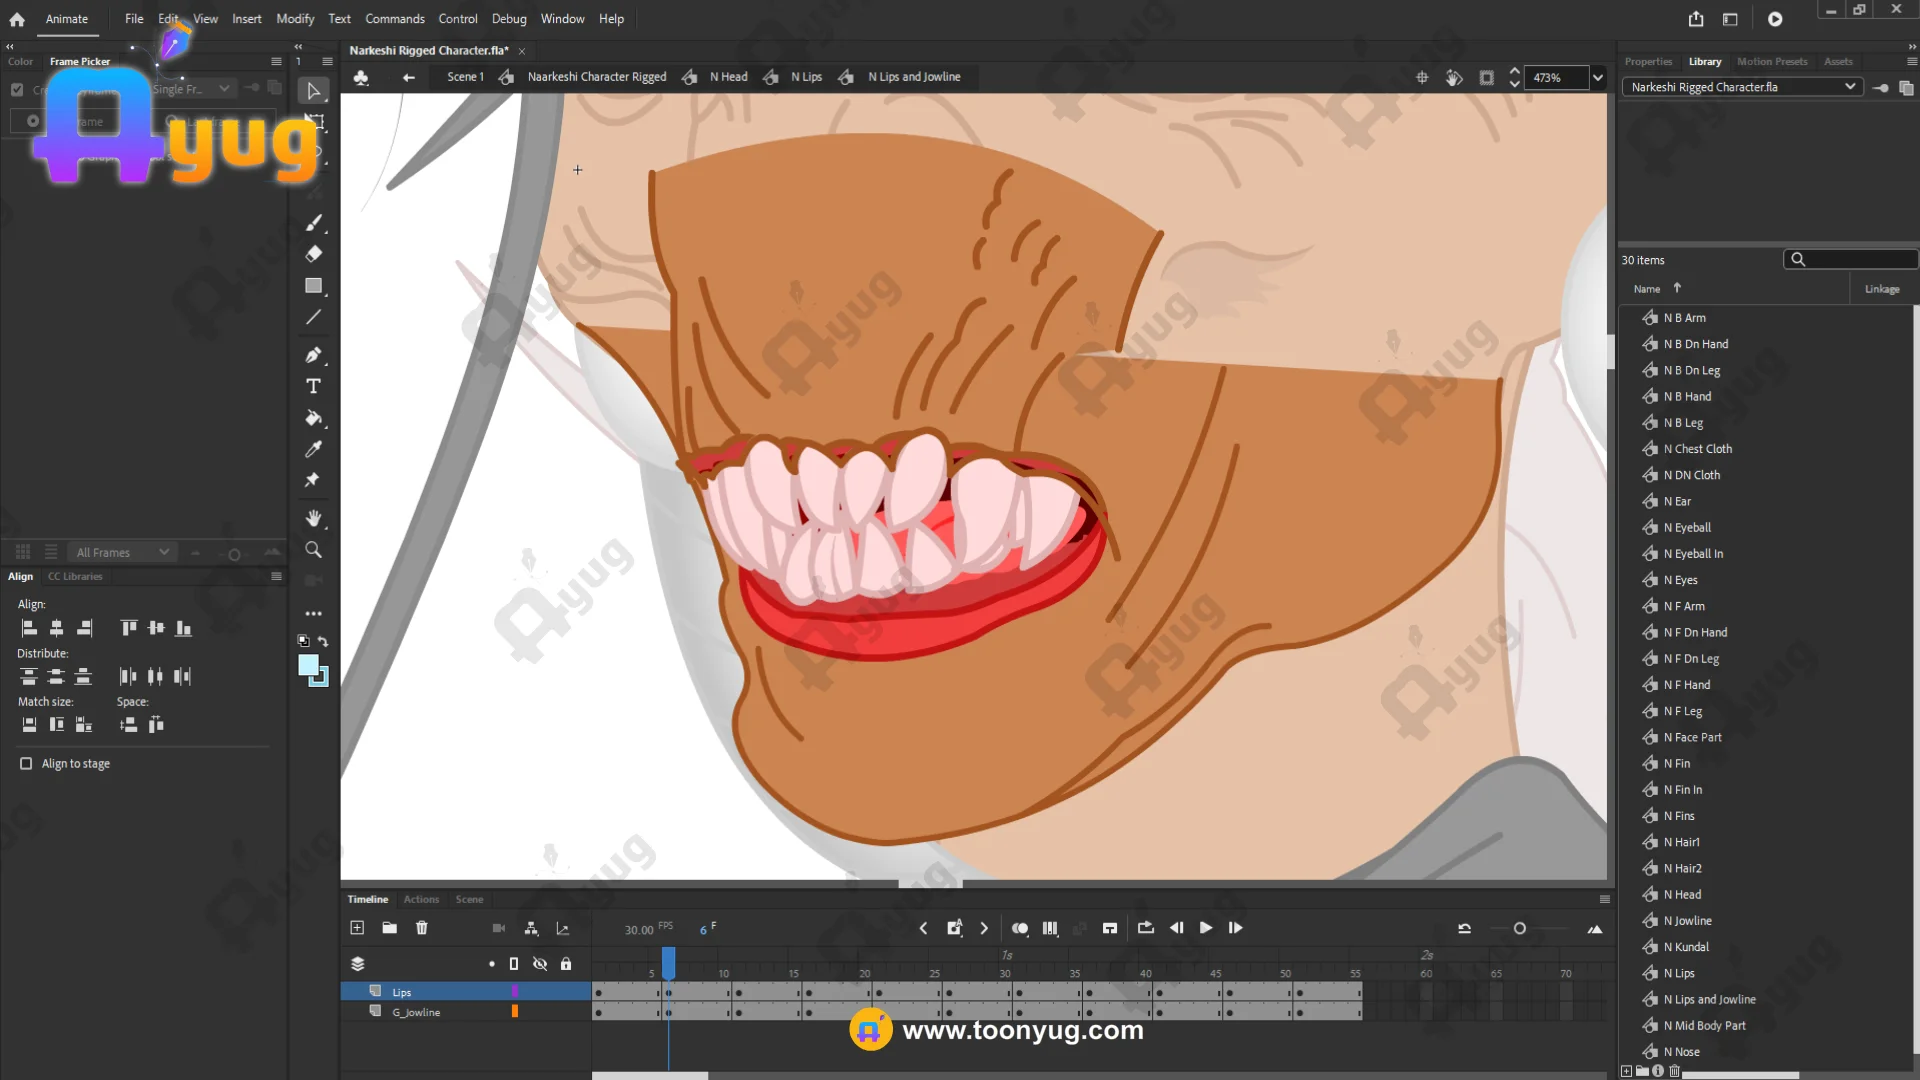The image size is (1920, 1080).
Task: Go back to Scene 1 breadcrumb
Action: click(x=465, y=77)
